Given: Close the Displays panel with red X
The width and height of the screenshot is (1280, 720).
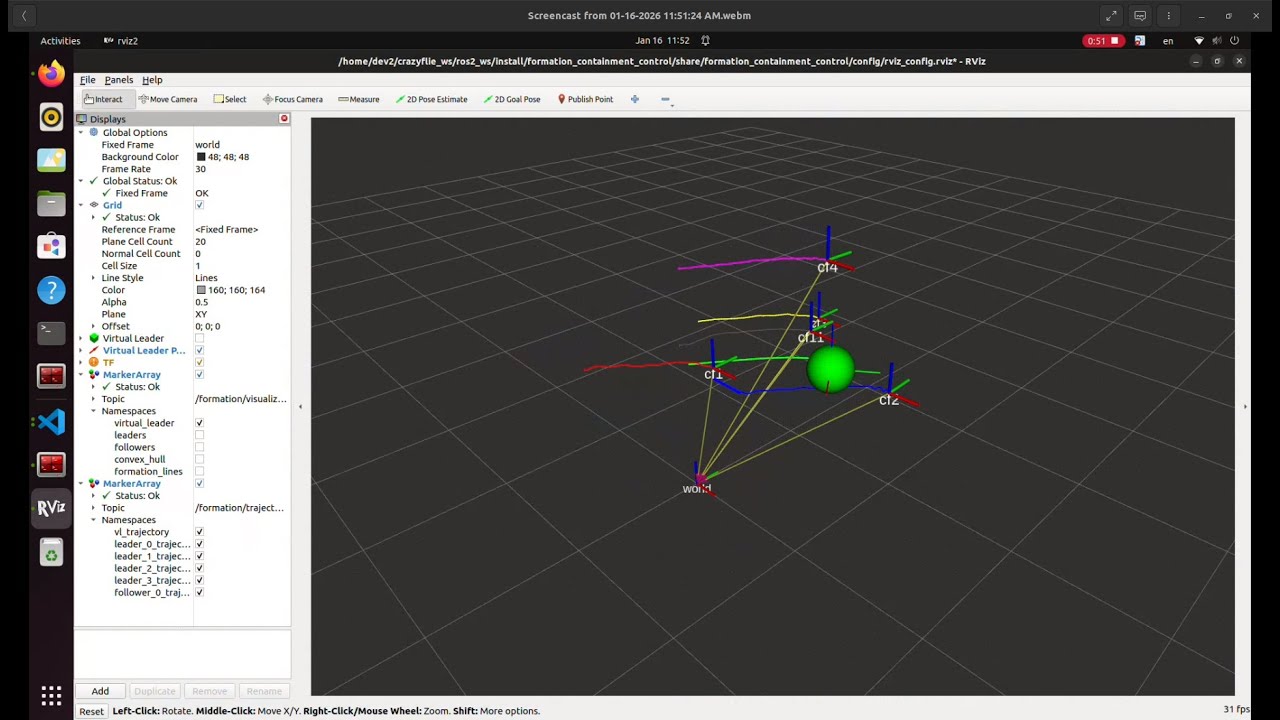Looking at the screenshot, I should (284, 119).
